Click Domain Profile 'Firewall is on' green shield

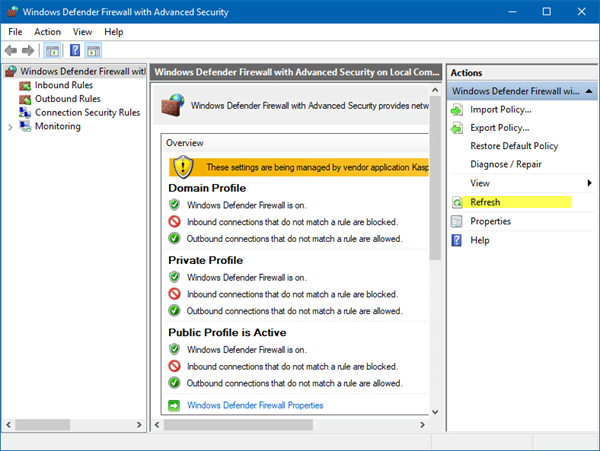(x=174, y=205)
